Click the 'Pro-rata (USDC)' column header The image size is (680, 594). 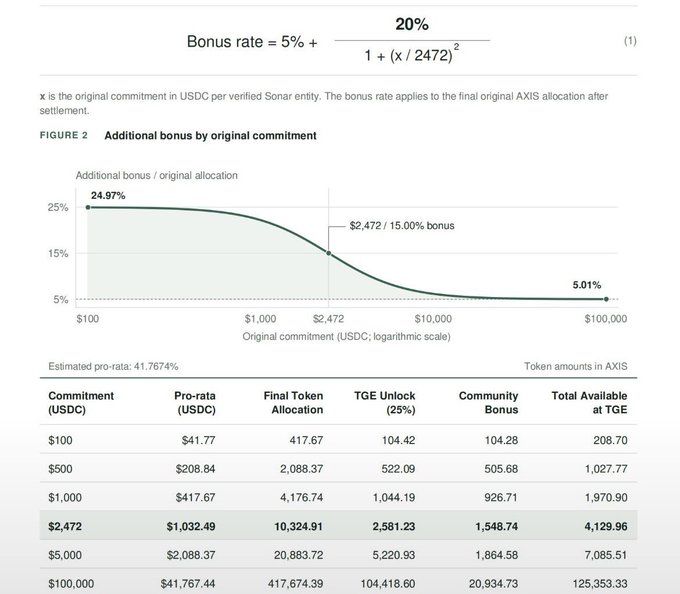click(x=195, y=402)
